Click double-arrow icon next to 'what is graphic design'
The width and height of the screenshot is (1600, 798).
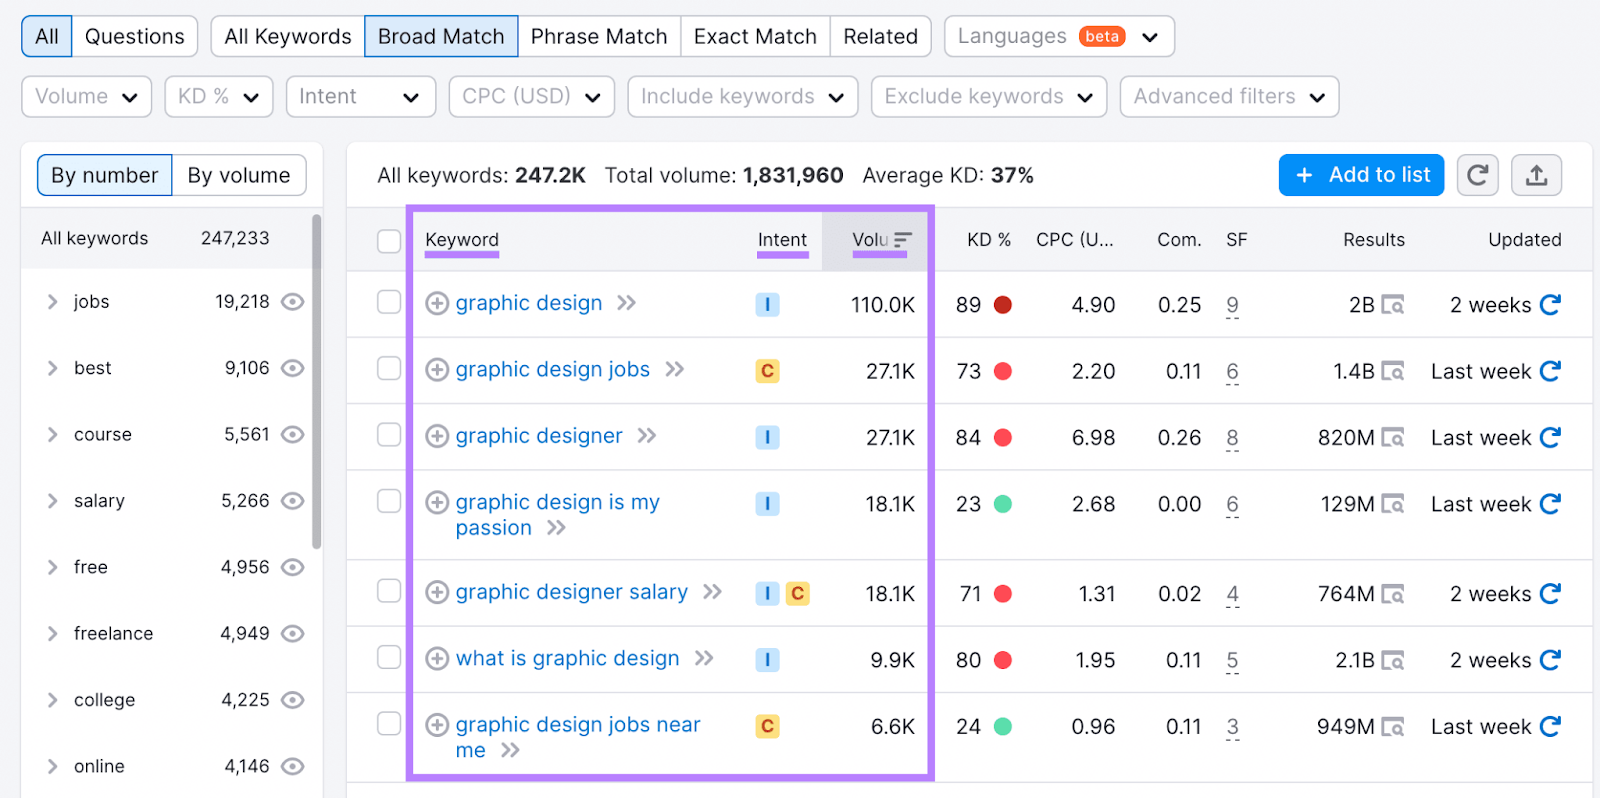(704, 658)
